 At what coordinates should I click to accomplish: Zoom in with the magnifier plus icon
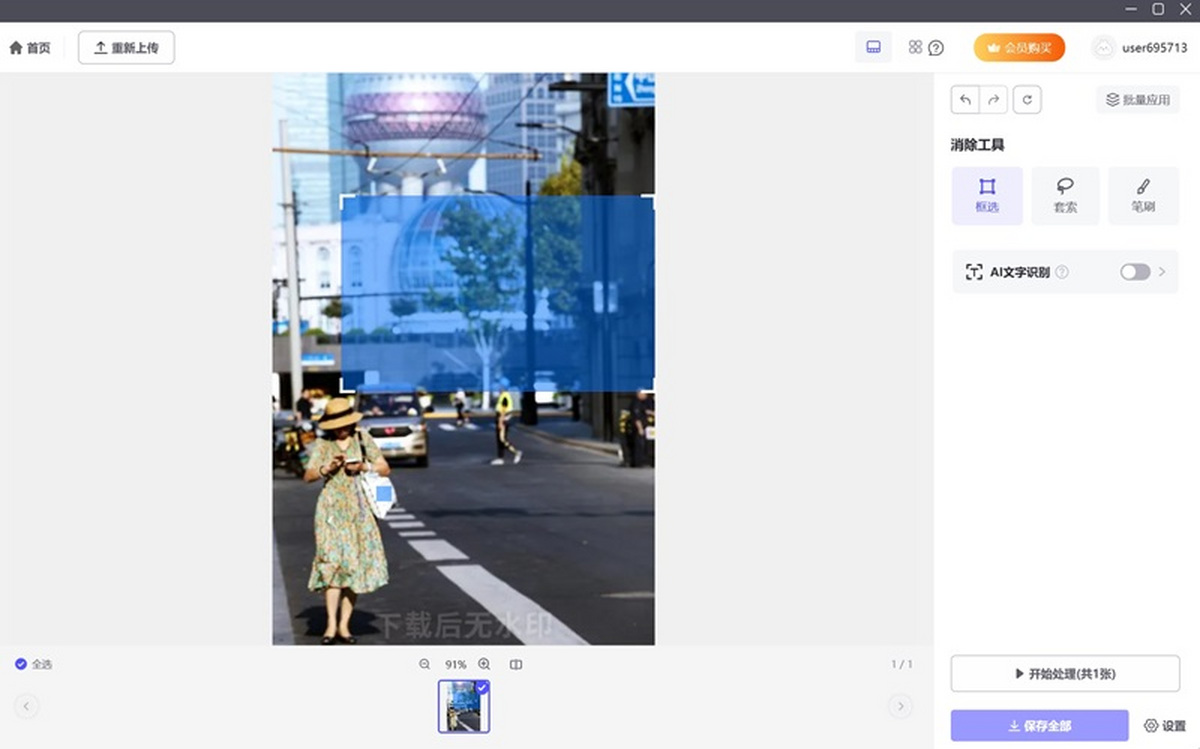click(485, 664)
